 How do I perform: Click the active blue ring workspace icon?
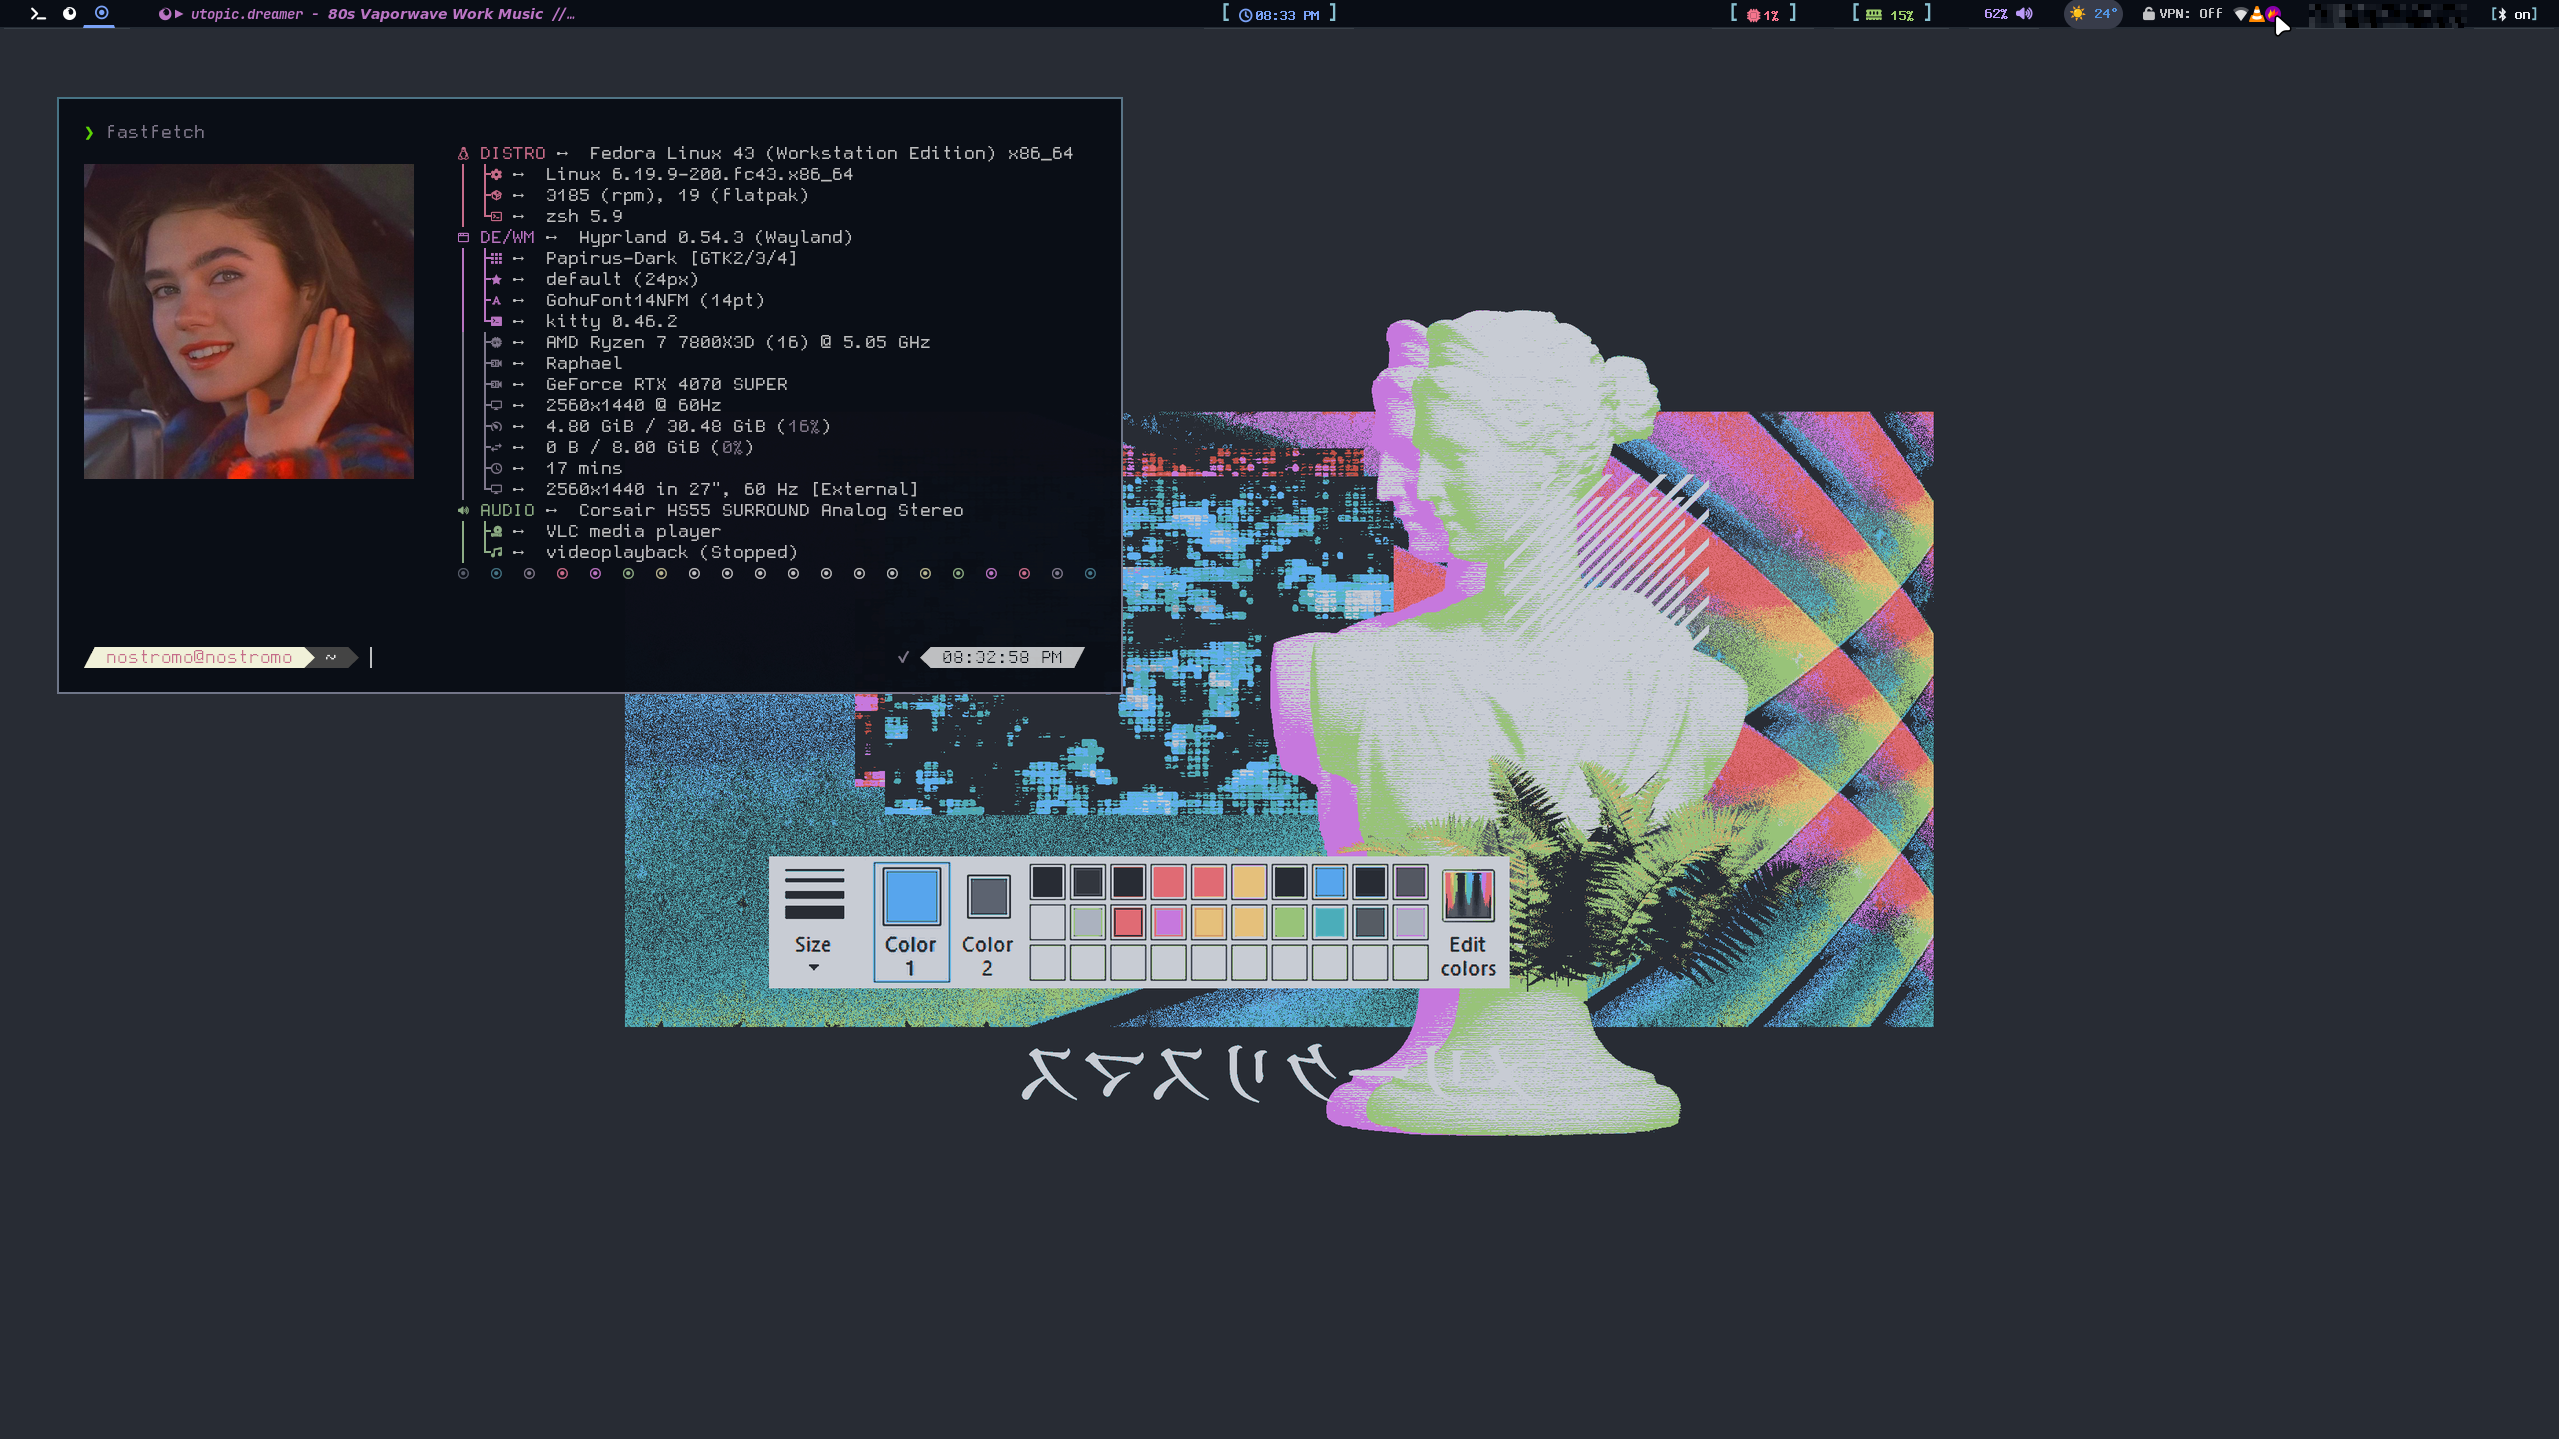point(101,14)
